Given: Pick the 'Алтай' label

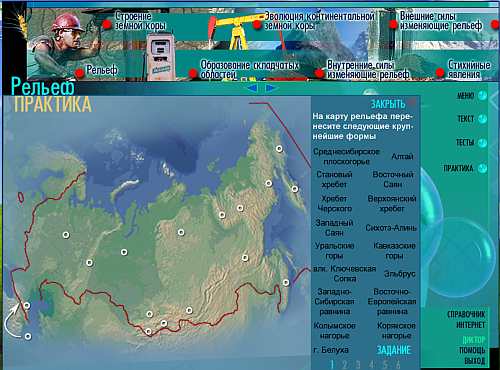Looking at the screenshot, I should coord(402,156).
